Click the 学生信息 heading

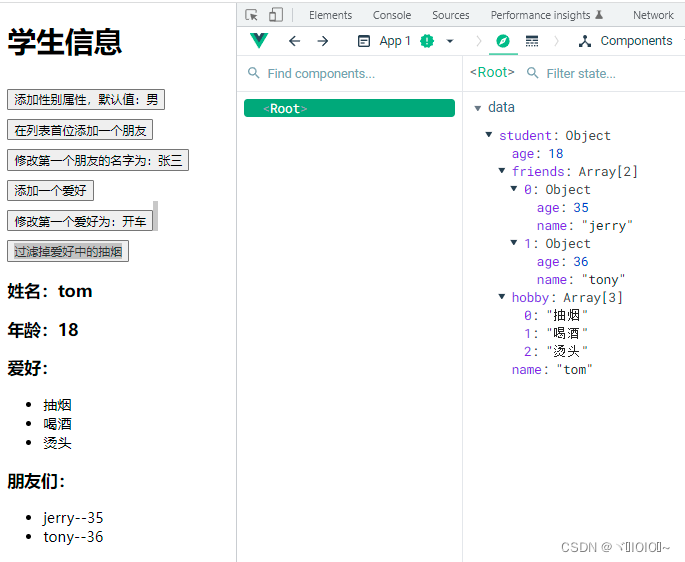(x=65, y=42)
